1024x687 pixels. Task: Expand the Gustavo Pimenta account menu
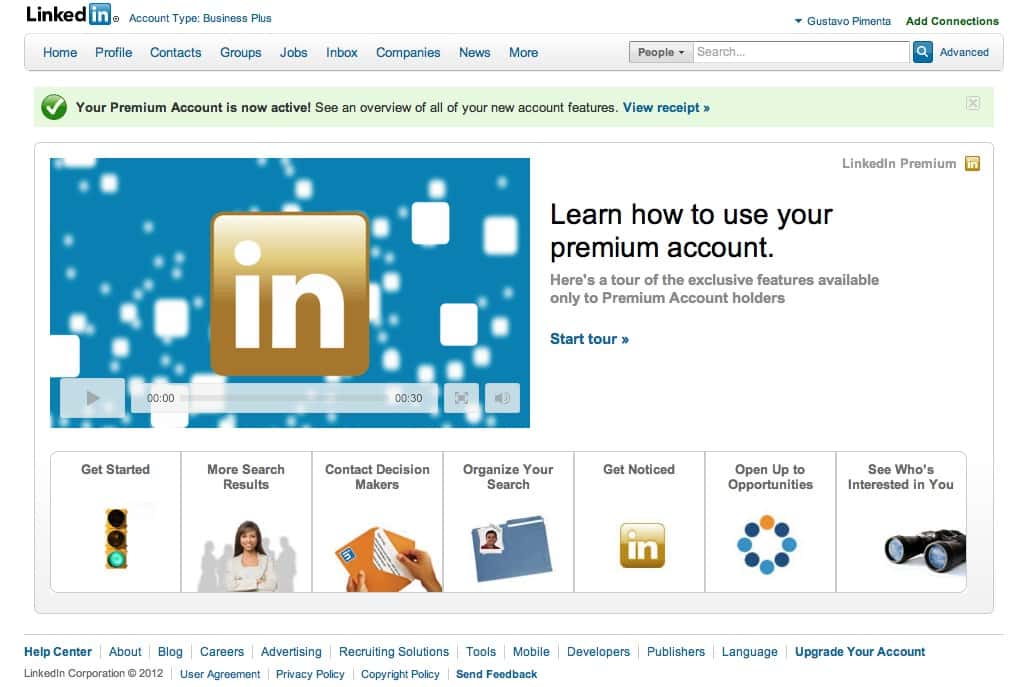tap(842, 21)
